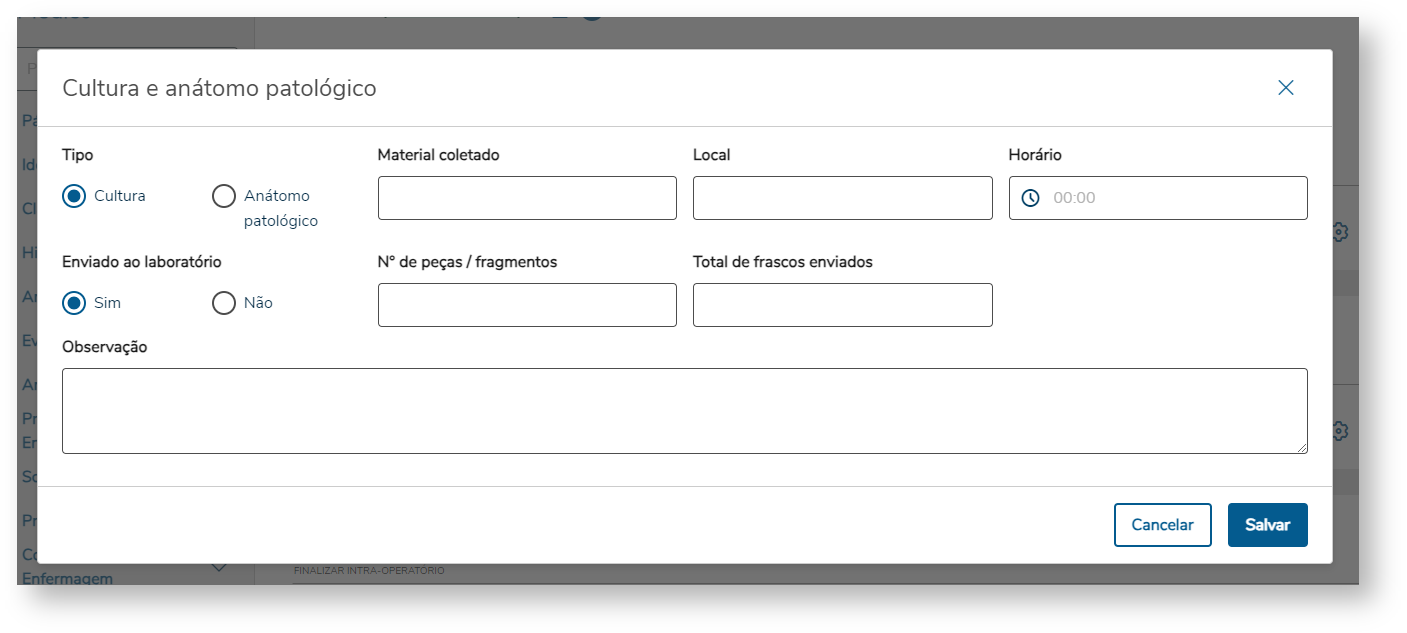This screenshot has width=1407, height=633.
Task: Click the Salvar button
Action: pyautogui.click(x=1268, y=525)
